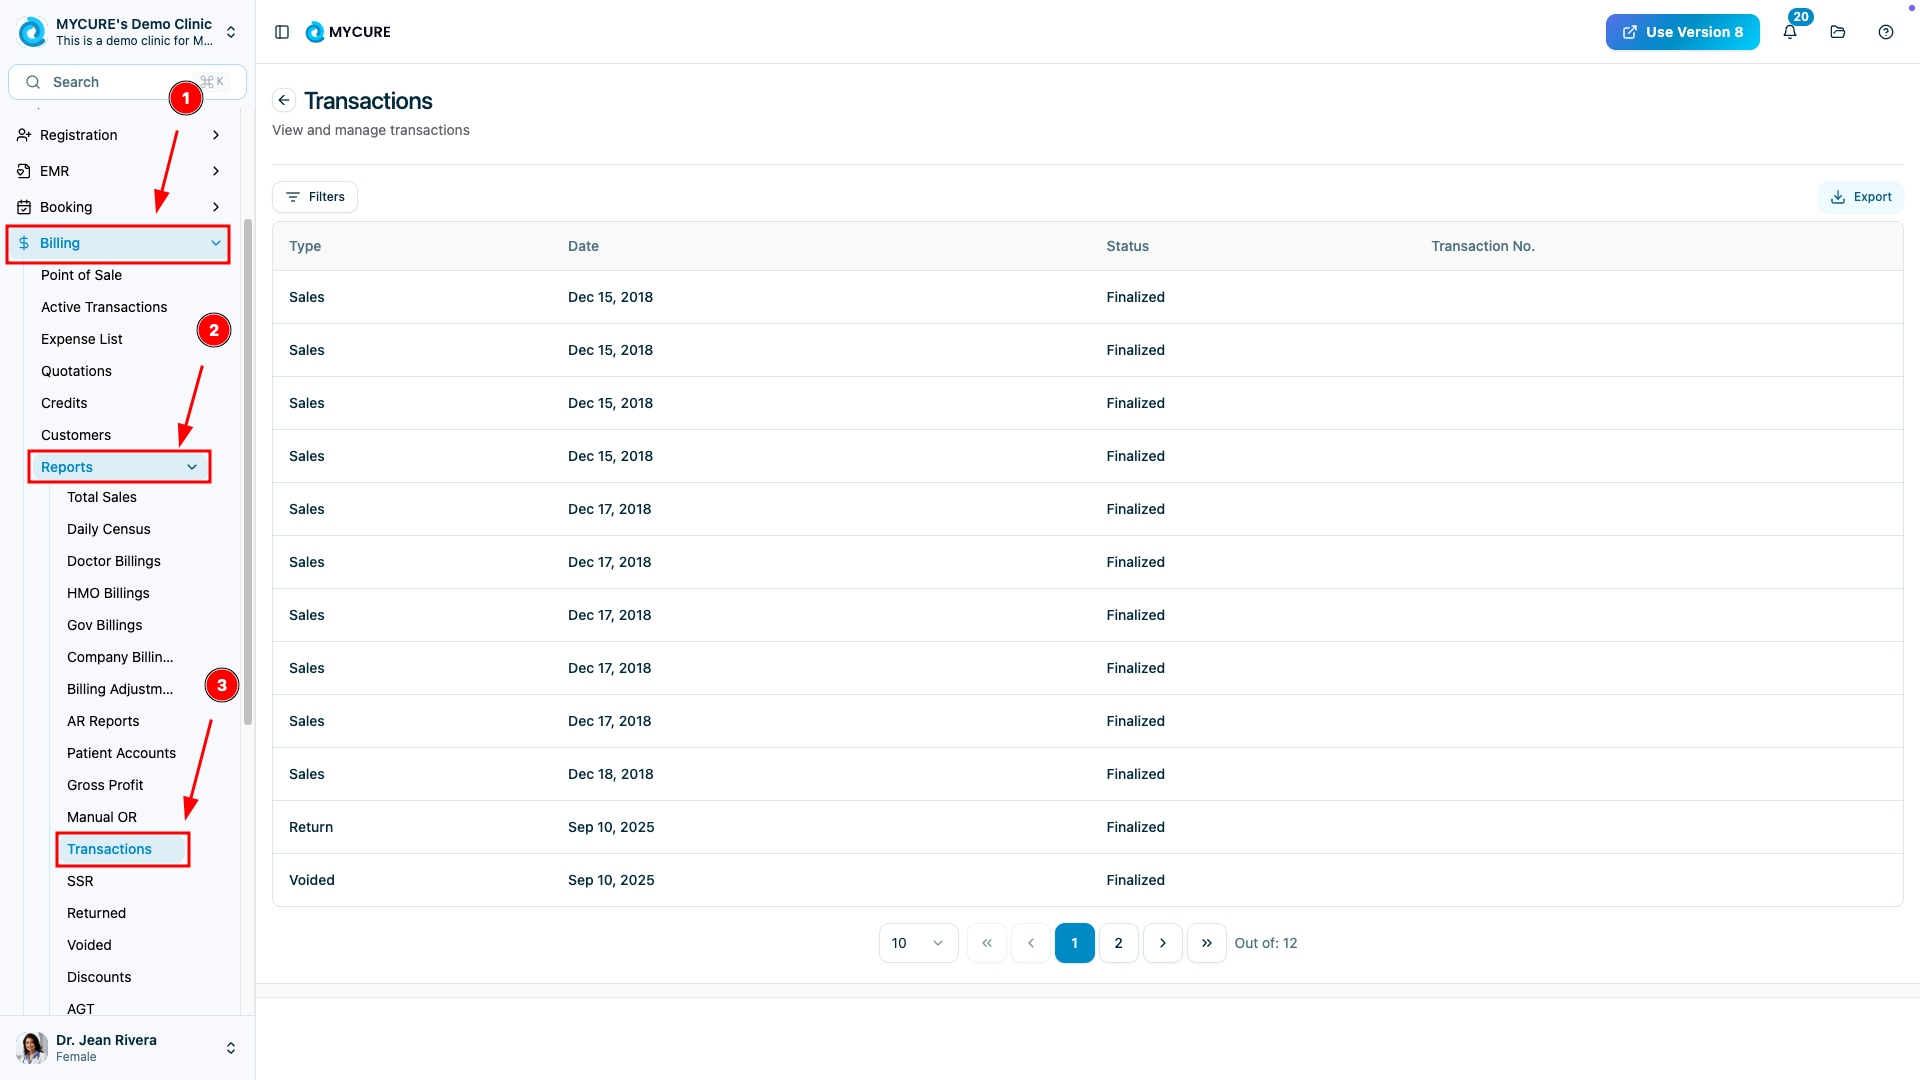The width and height of the screenshot is (1920, 1080).
Task: Click the help question mark icon
Action: coord(1886,32)
